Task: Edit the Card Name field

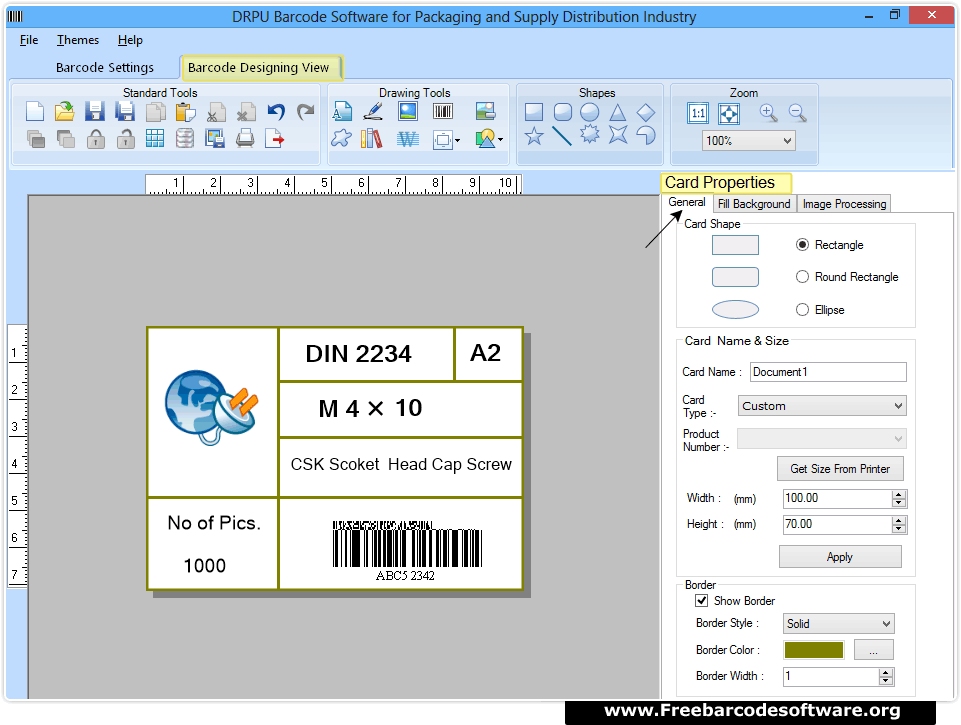Action: click(828, 372)
